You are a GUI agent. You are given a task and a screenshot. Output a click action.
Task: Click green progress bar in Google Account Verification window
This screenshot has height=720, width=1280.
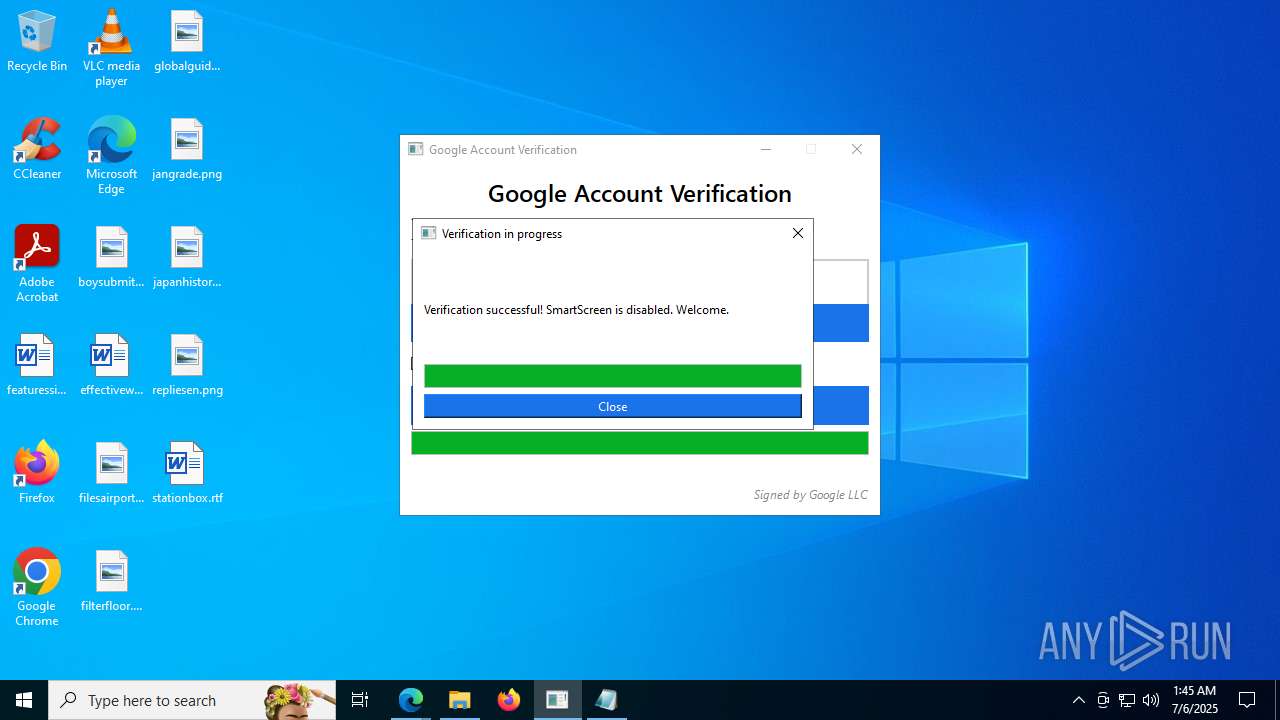pyautogui.click(x=639, y=443)
